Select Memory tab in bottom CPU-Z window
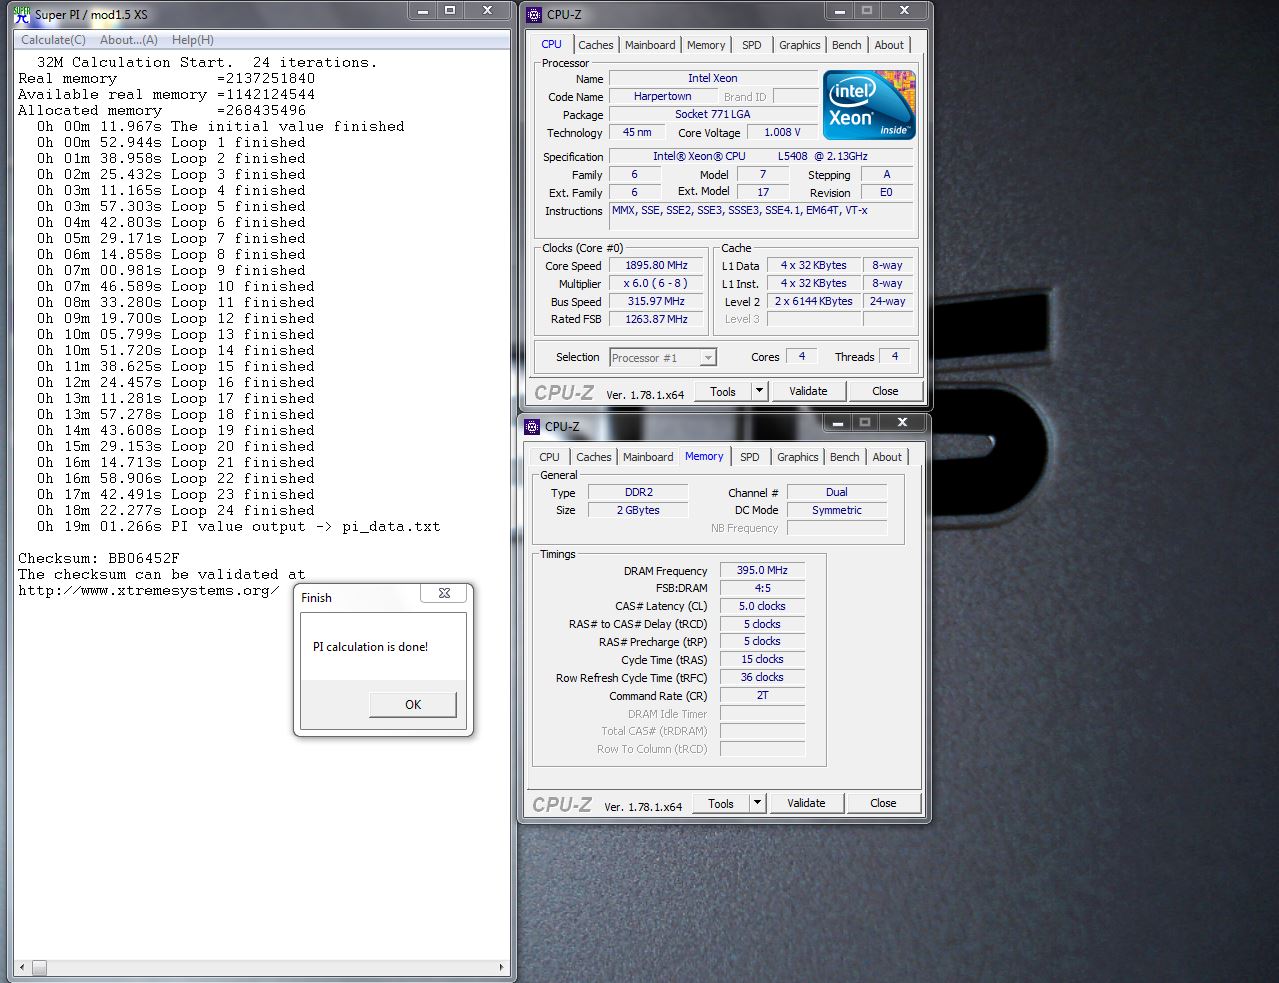1279x983 pixels. (704, 456)
